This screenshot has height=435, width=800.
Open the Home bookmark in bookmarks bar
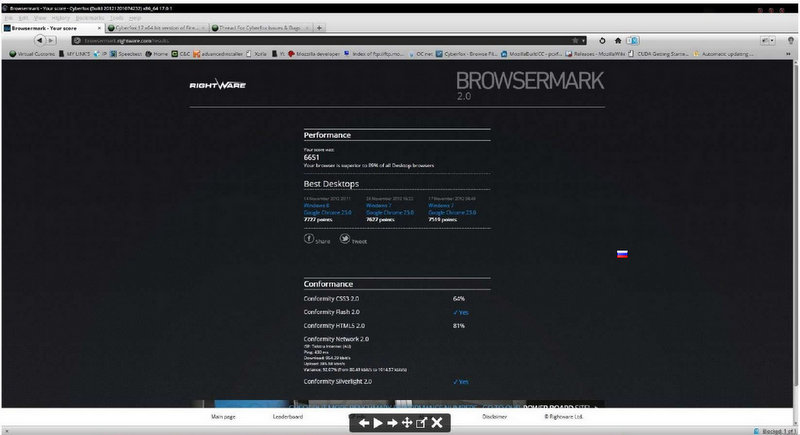[157, 54]
